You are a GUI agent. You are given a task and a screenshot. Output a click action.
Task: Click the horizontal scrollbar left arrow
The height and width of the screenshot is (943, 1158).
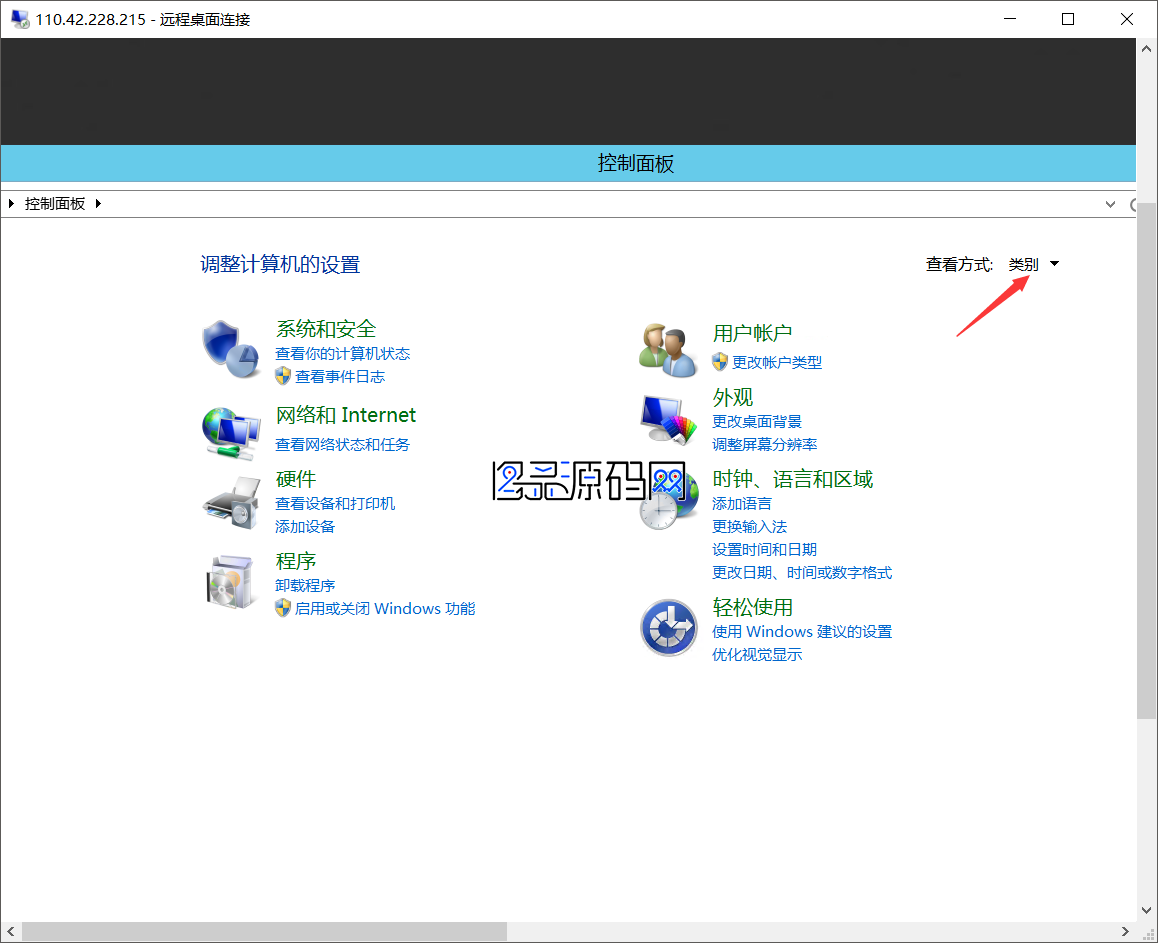tap(10, 931)
